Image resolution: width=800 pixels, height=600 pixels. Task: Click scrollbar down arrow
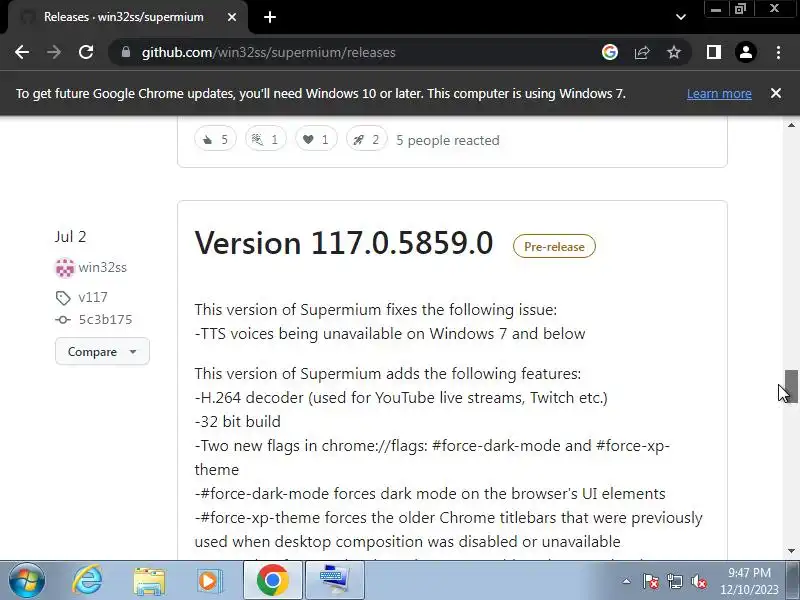tap(791, 551)
